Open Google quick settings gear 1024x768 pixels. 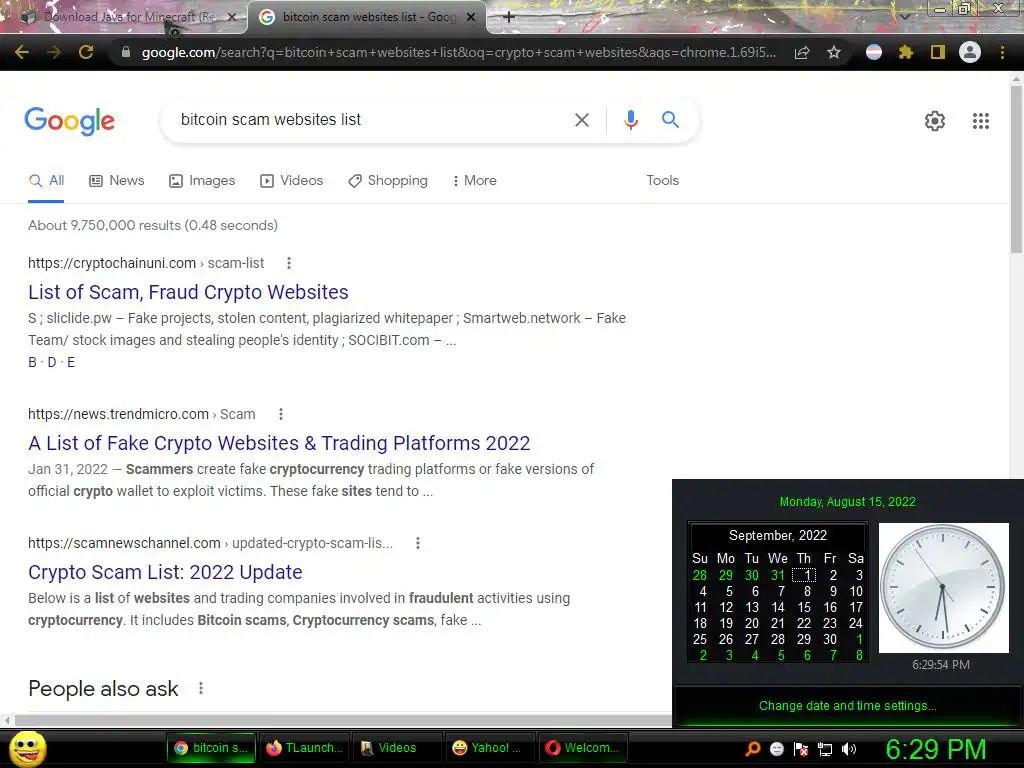click(x=935, y=121)
